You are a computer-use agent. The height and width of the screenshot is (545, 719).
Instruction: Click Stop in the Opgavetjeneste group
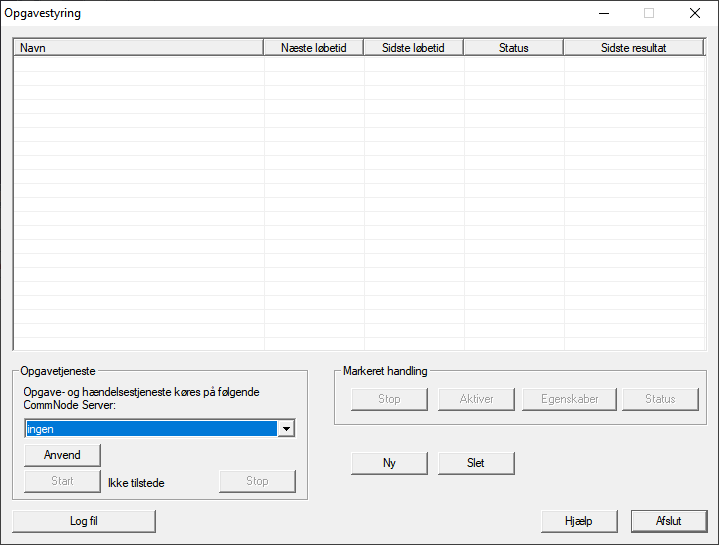[257, 481]
